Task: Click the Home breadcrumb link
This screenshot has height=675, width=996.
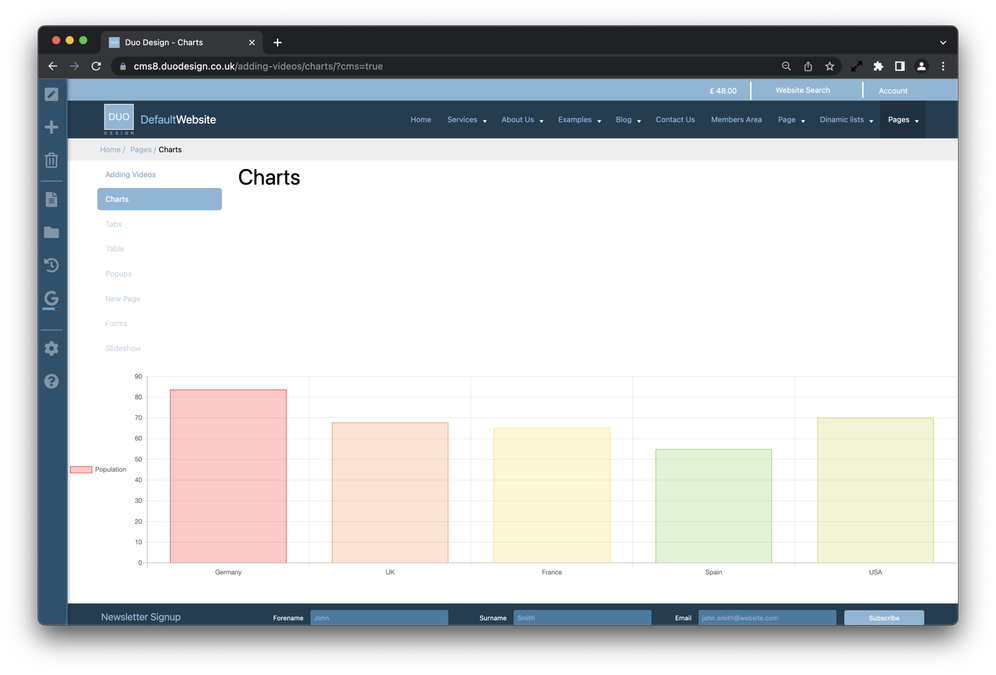Action: click(x=110, y=150)
